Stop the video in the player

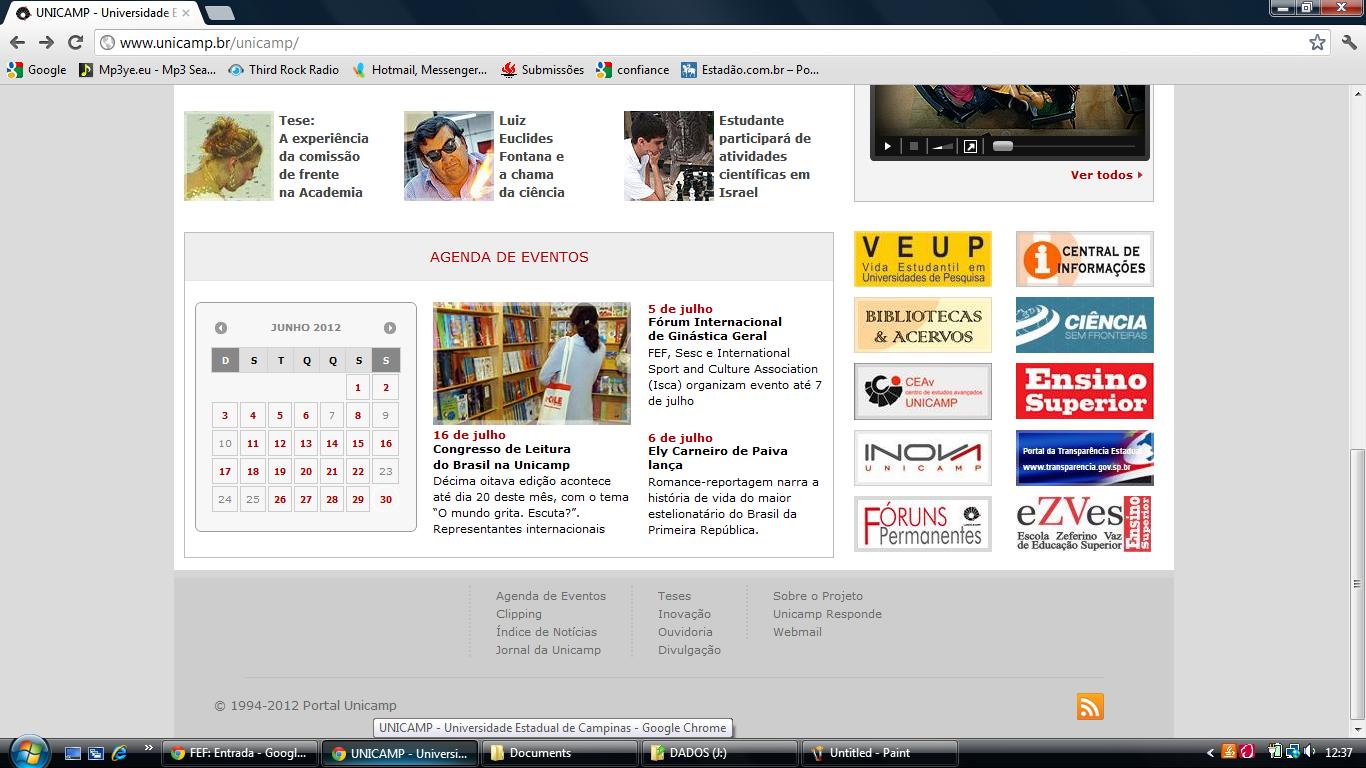pyautogui.click(x=913, y=146)
